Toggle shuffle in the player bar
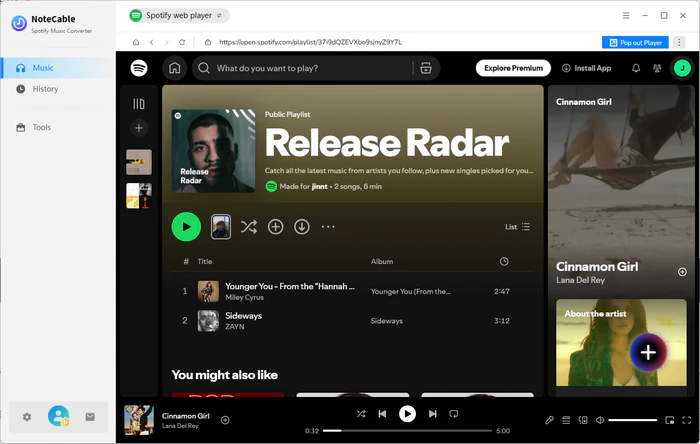Screen dimensions: 700x444 pos(361,414)
